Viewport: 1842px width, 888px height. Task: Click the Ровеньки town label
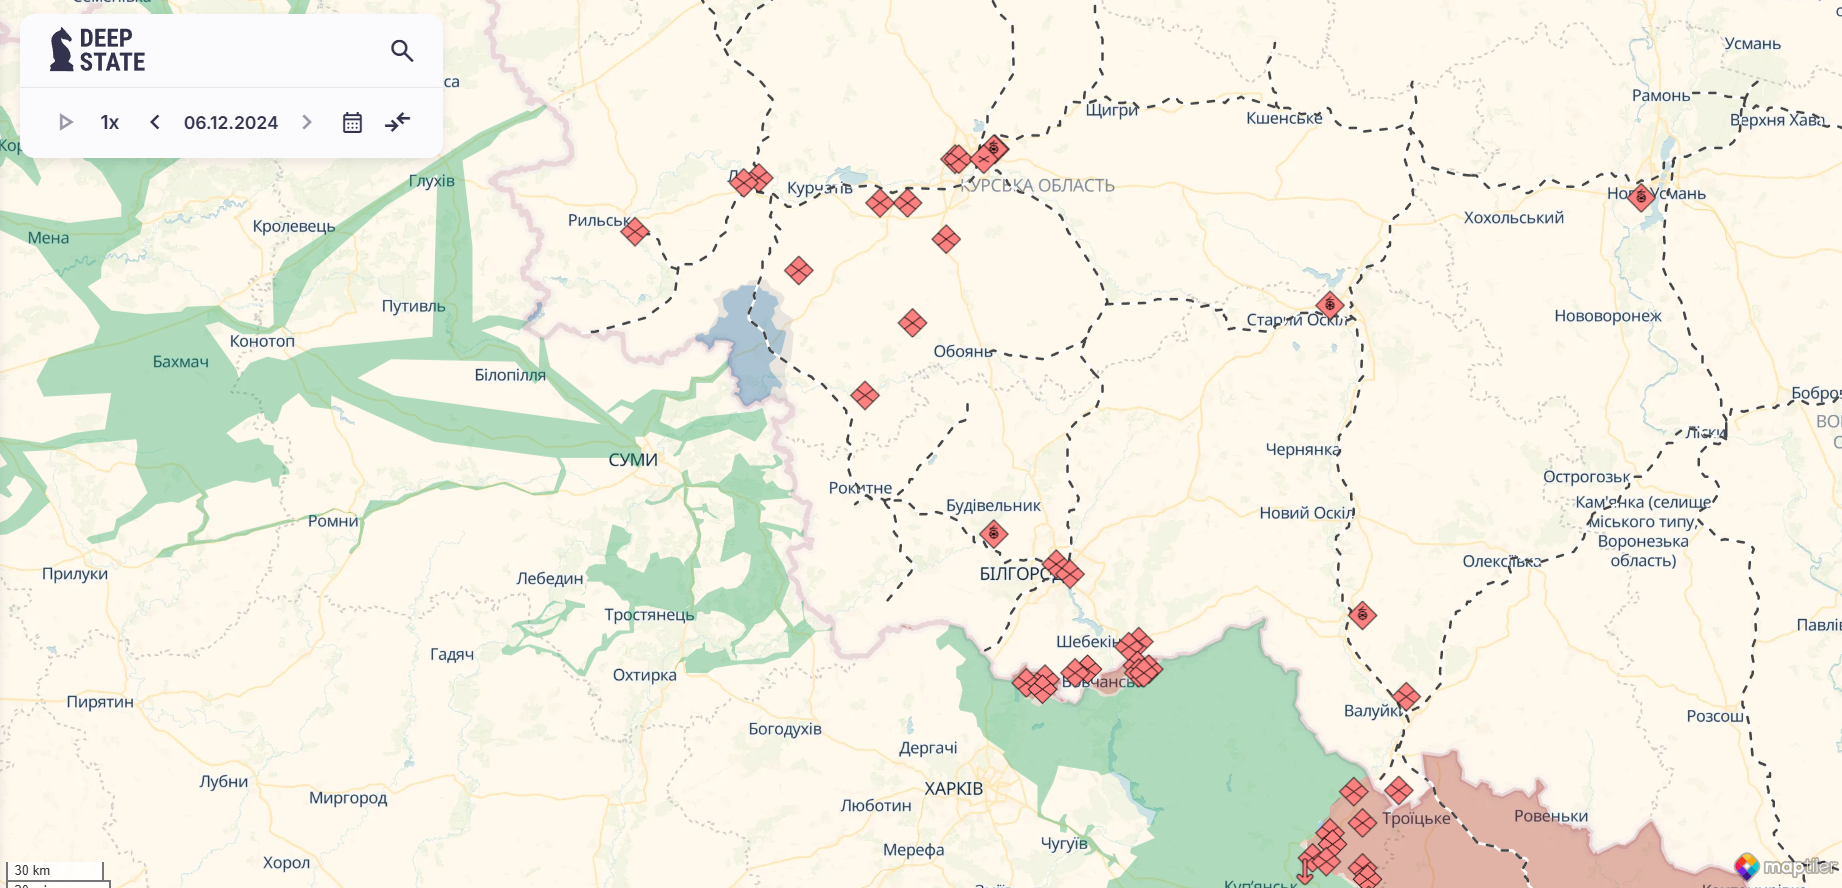tap(1551, 816)
